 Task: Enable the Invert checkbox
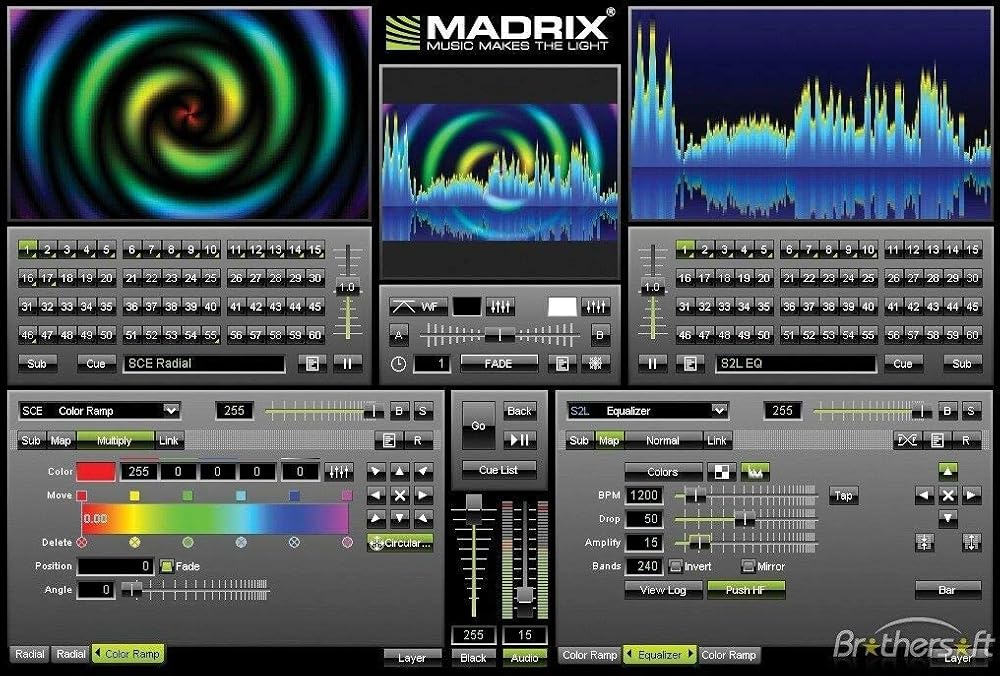[x=676, y=566]
